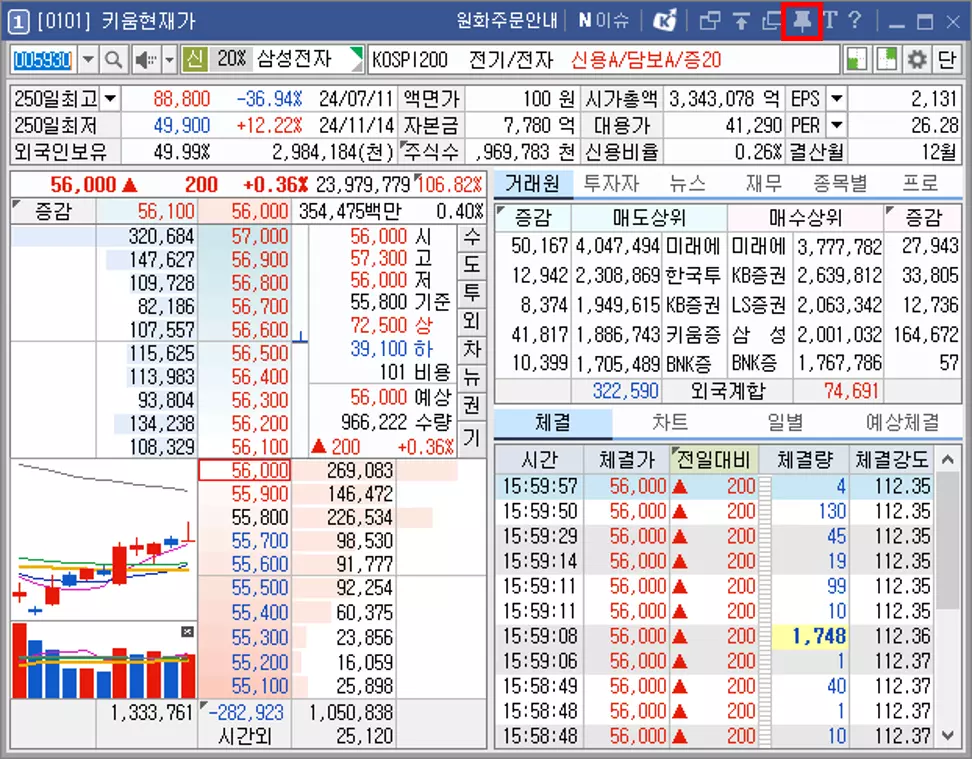Viewport: 972px width, 759px height.
Task: Switch to the 거래원 tab
Action: [x=532, y=184]
